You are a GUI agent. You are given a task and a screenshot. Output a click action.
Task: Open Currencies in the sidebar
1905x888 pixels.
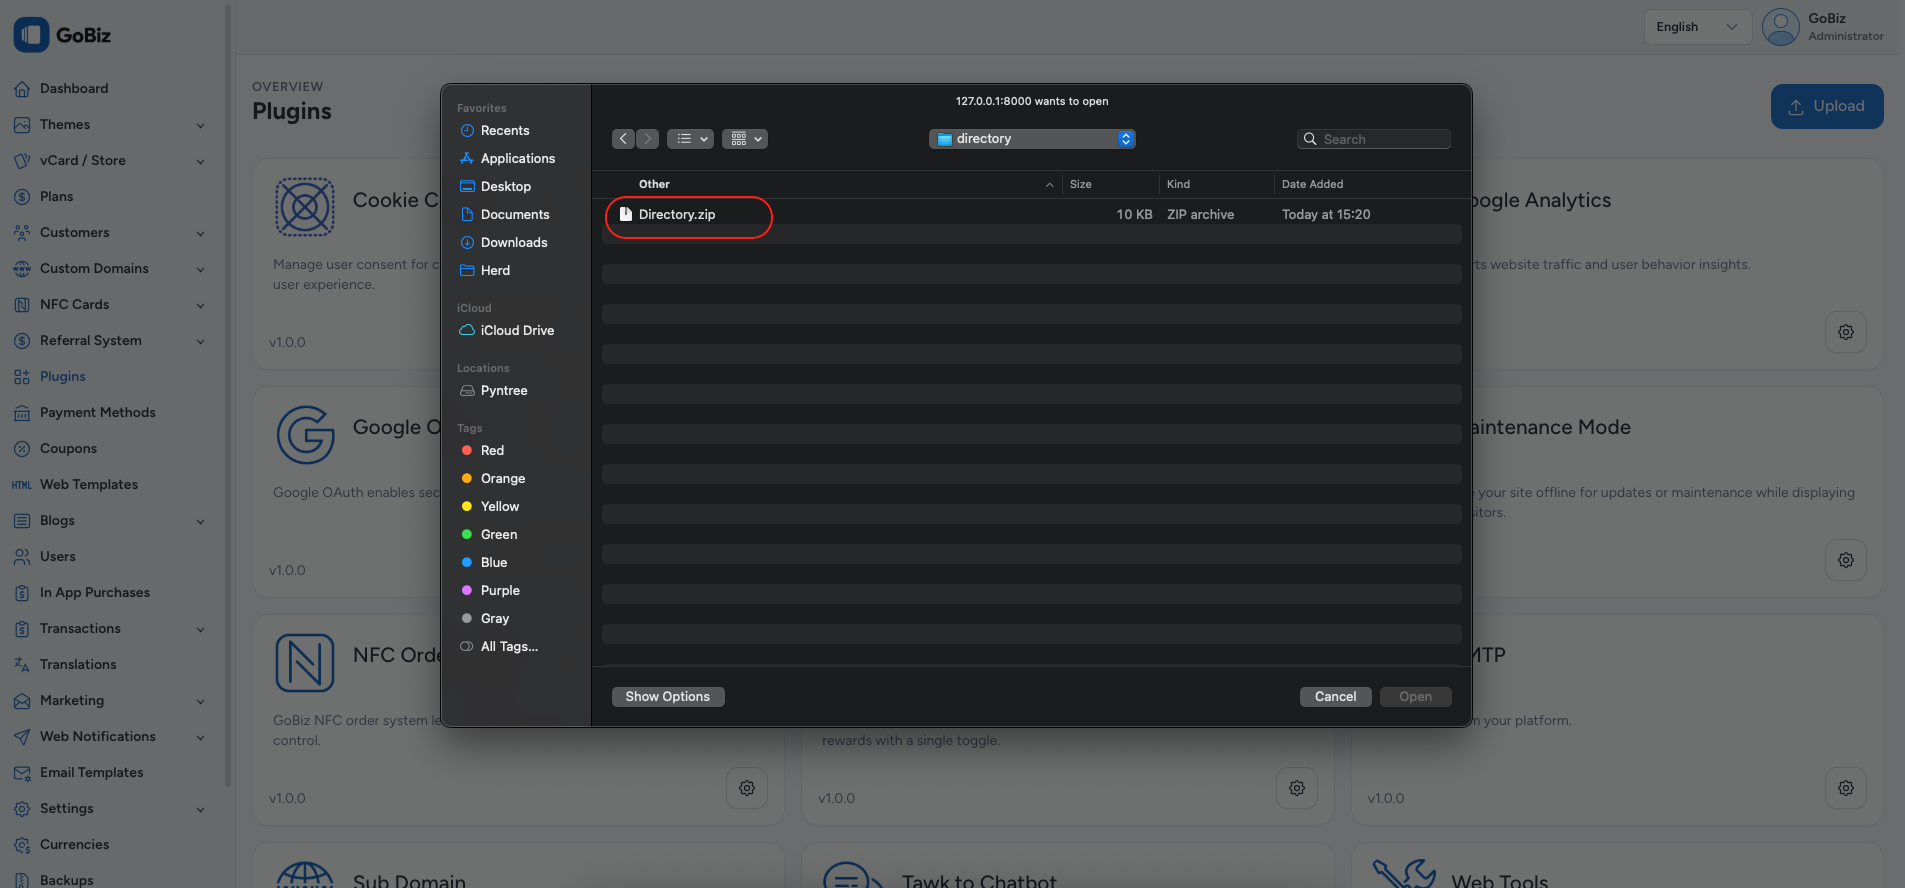click(x=74, y=844)
